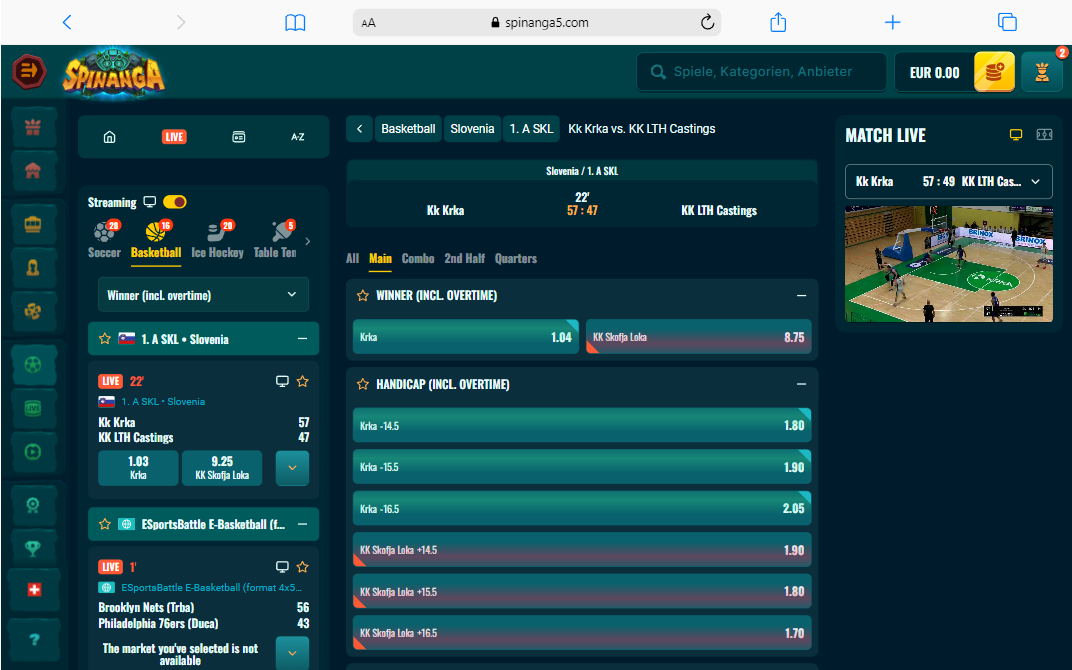Select the Soccer sport filter icon
Viewport: 1072px width, 670px height.
104,232
